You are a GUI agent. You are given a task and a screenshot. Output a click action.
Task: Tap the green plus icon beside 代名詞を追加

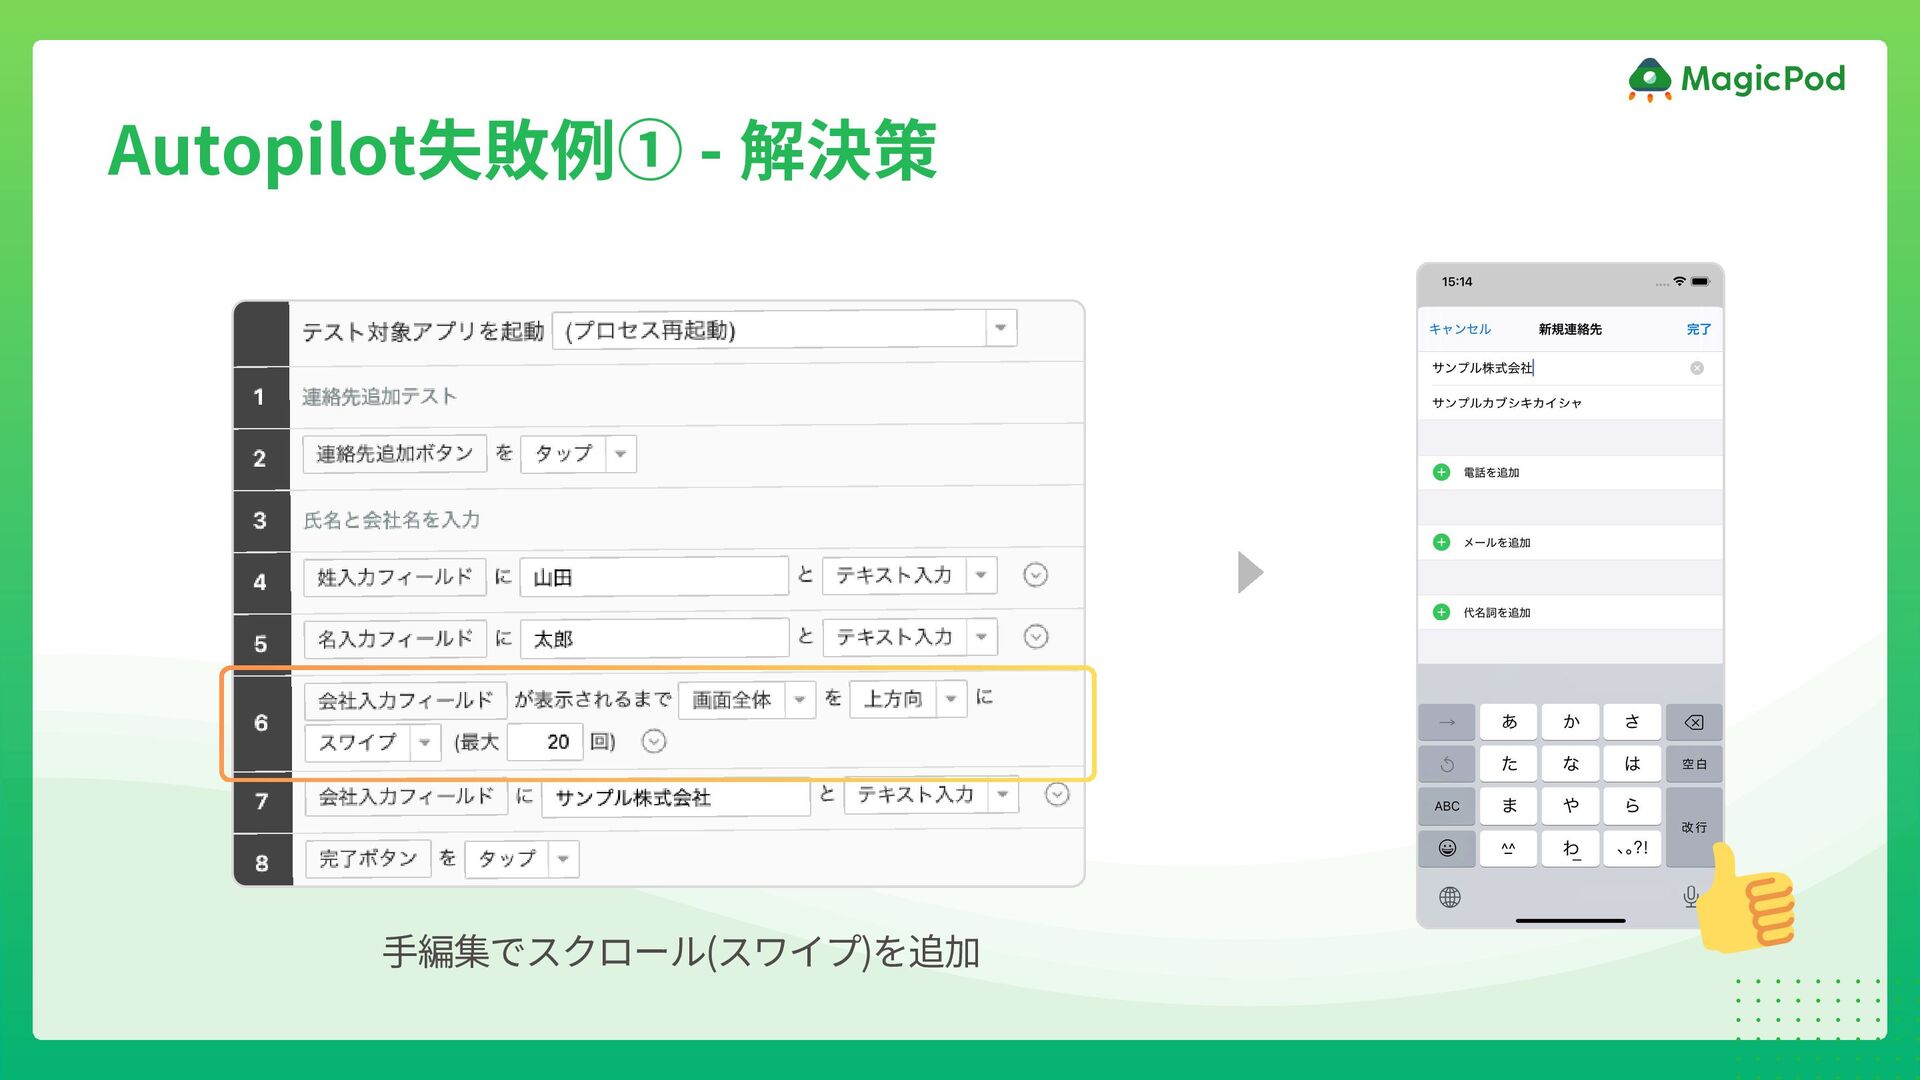point(1441,612)
